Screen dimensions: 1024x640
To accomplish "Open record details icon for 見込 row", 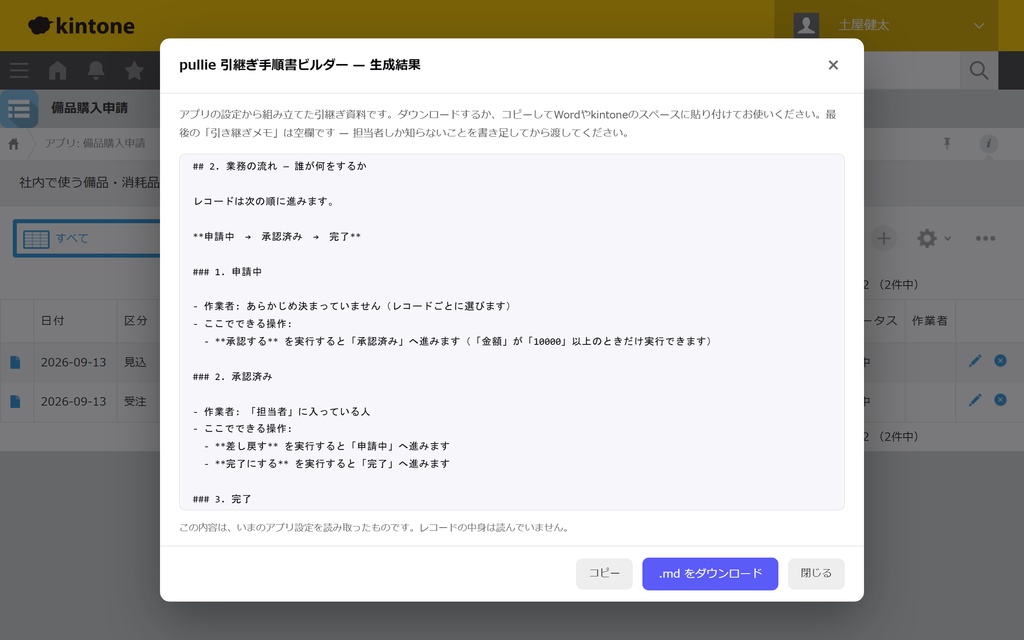I will tap(15, 362).
